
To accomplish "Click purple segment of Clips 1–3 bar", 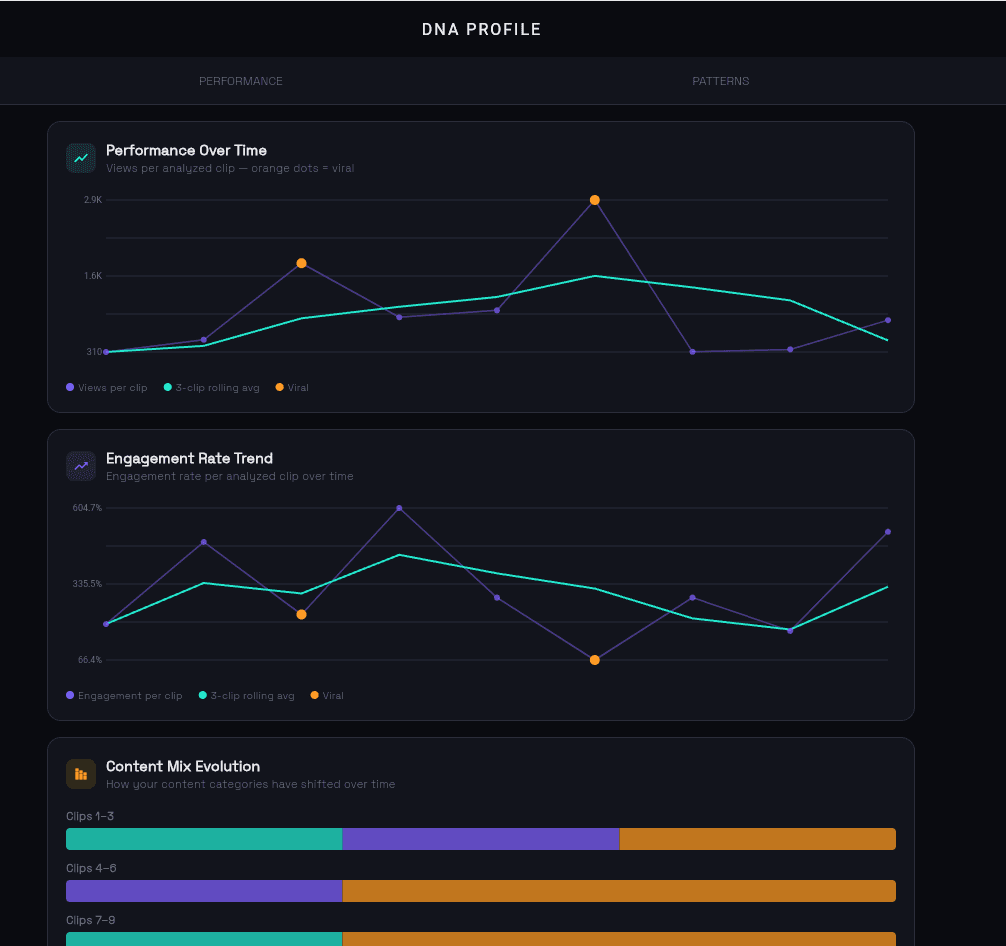I will coord(481,839).
